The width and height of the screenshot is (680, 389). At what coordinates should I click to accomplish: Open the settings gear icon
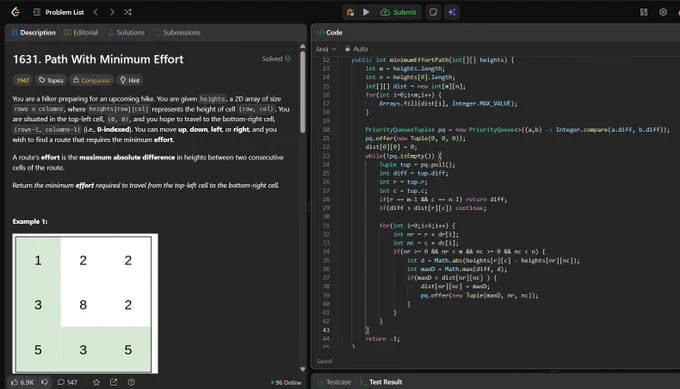(x=663, y=12)
